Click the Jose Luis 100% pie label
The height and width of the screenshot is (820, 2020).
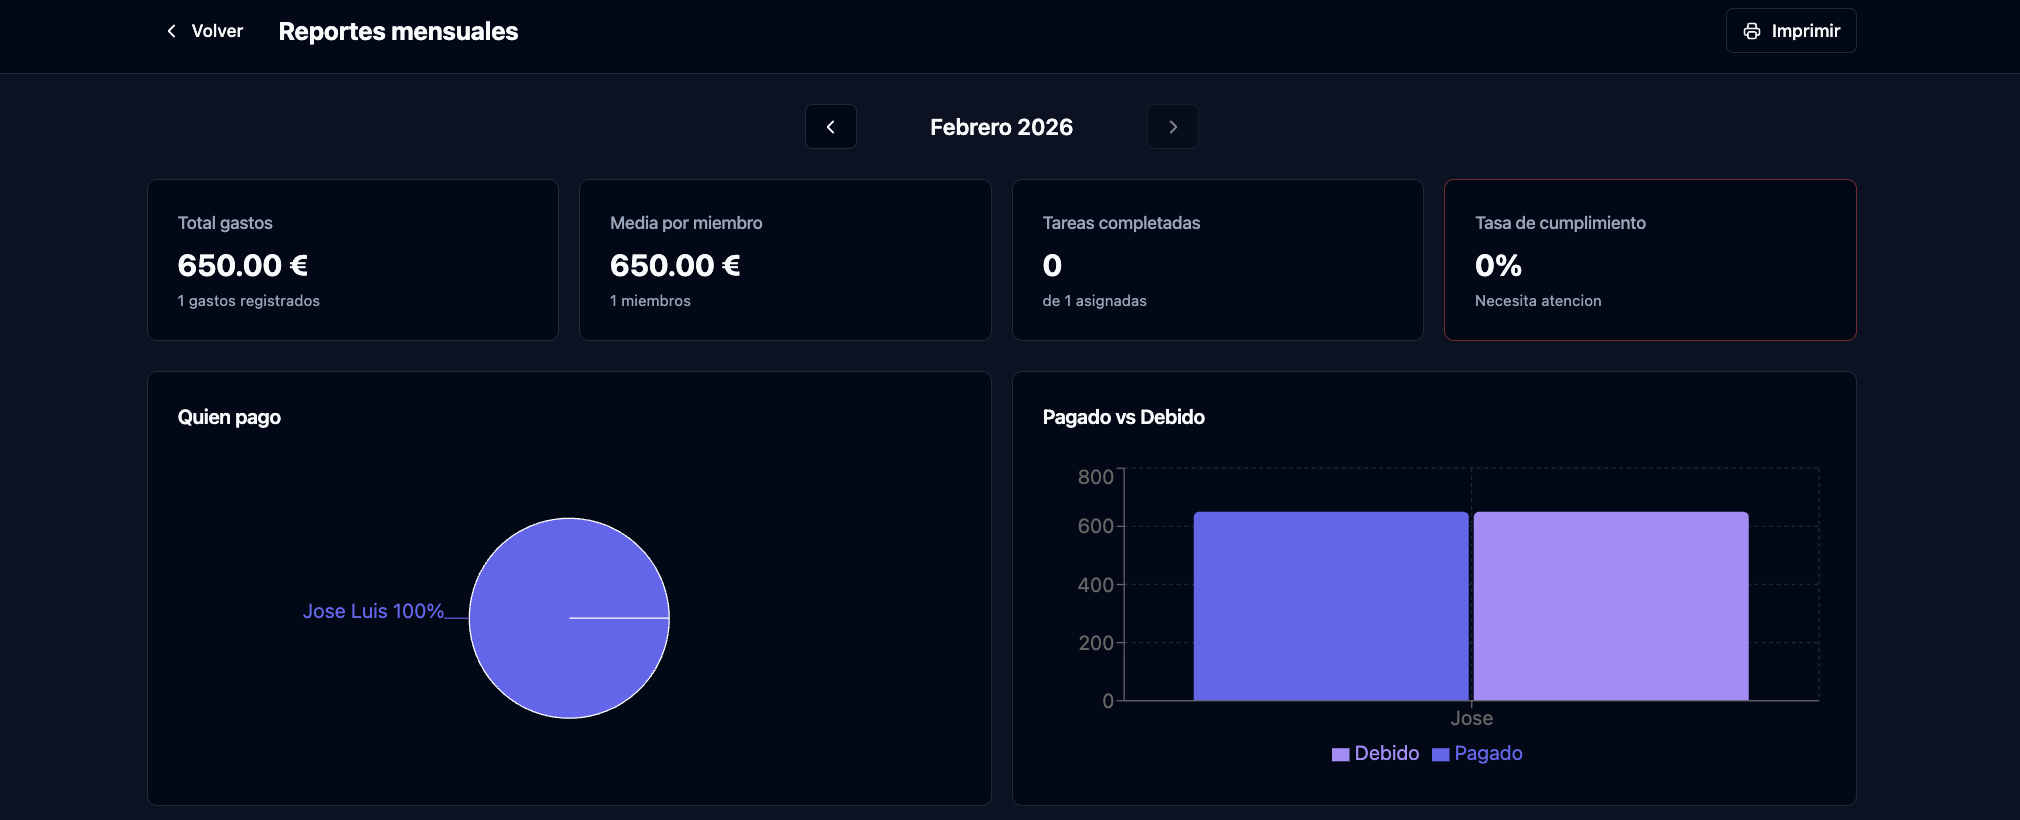coord(373,611)
